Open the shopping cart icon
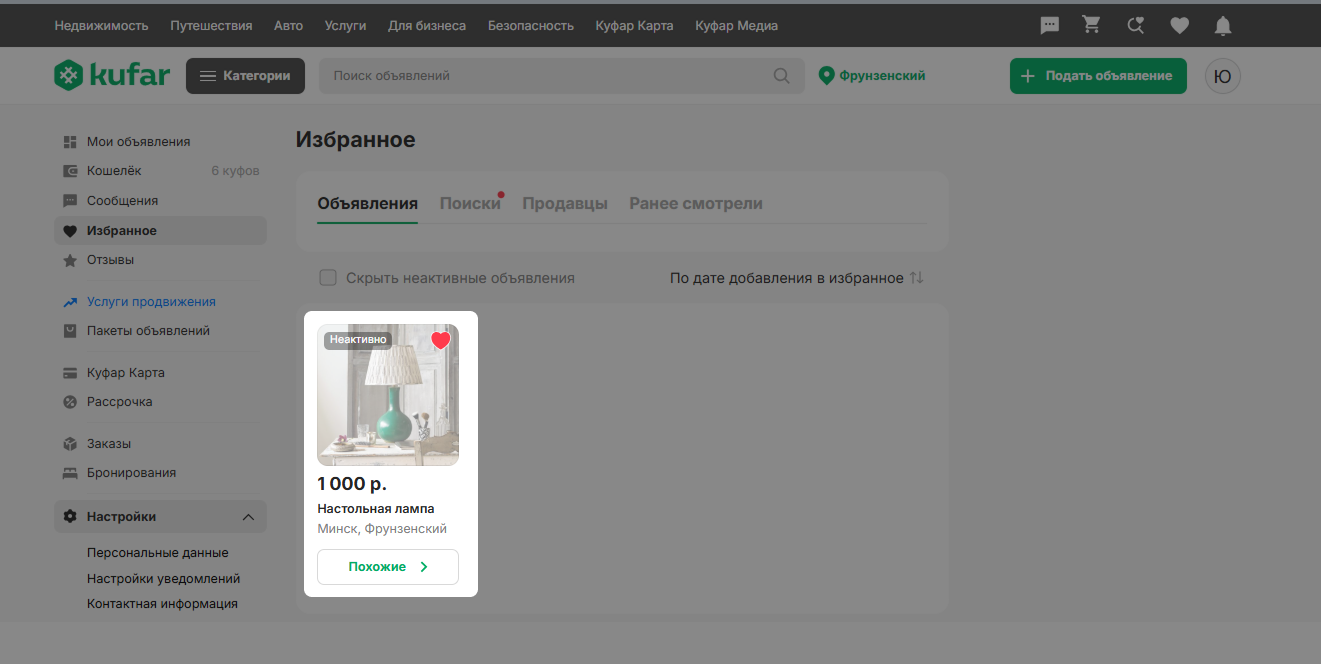This screenshot has height=664, width=1321. (1092, 25)
